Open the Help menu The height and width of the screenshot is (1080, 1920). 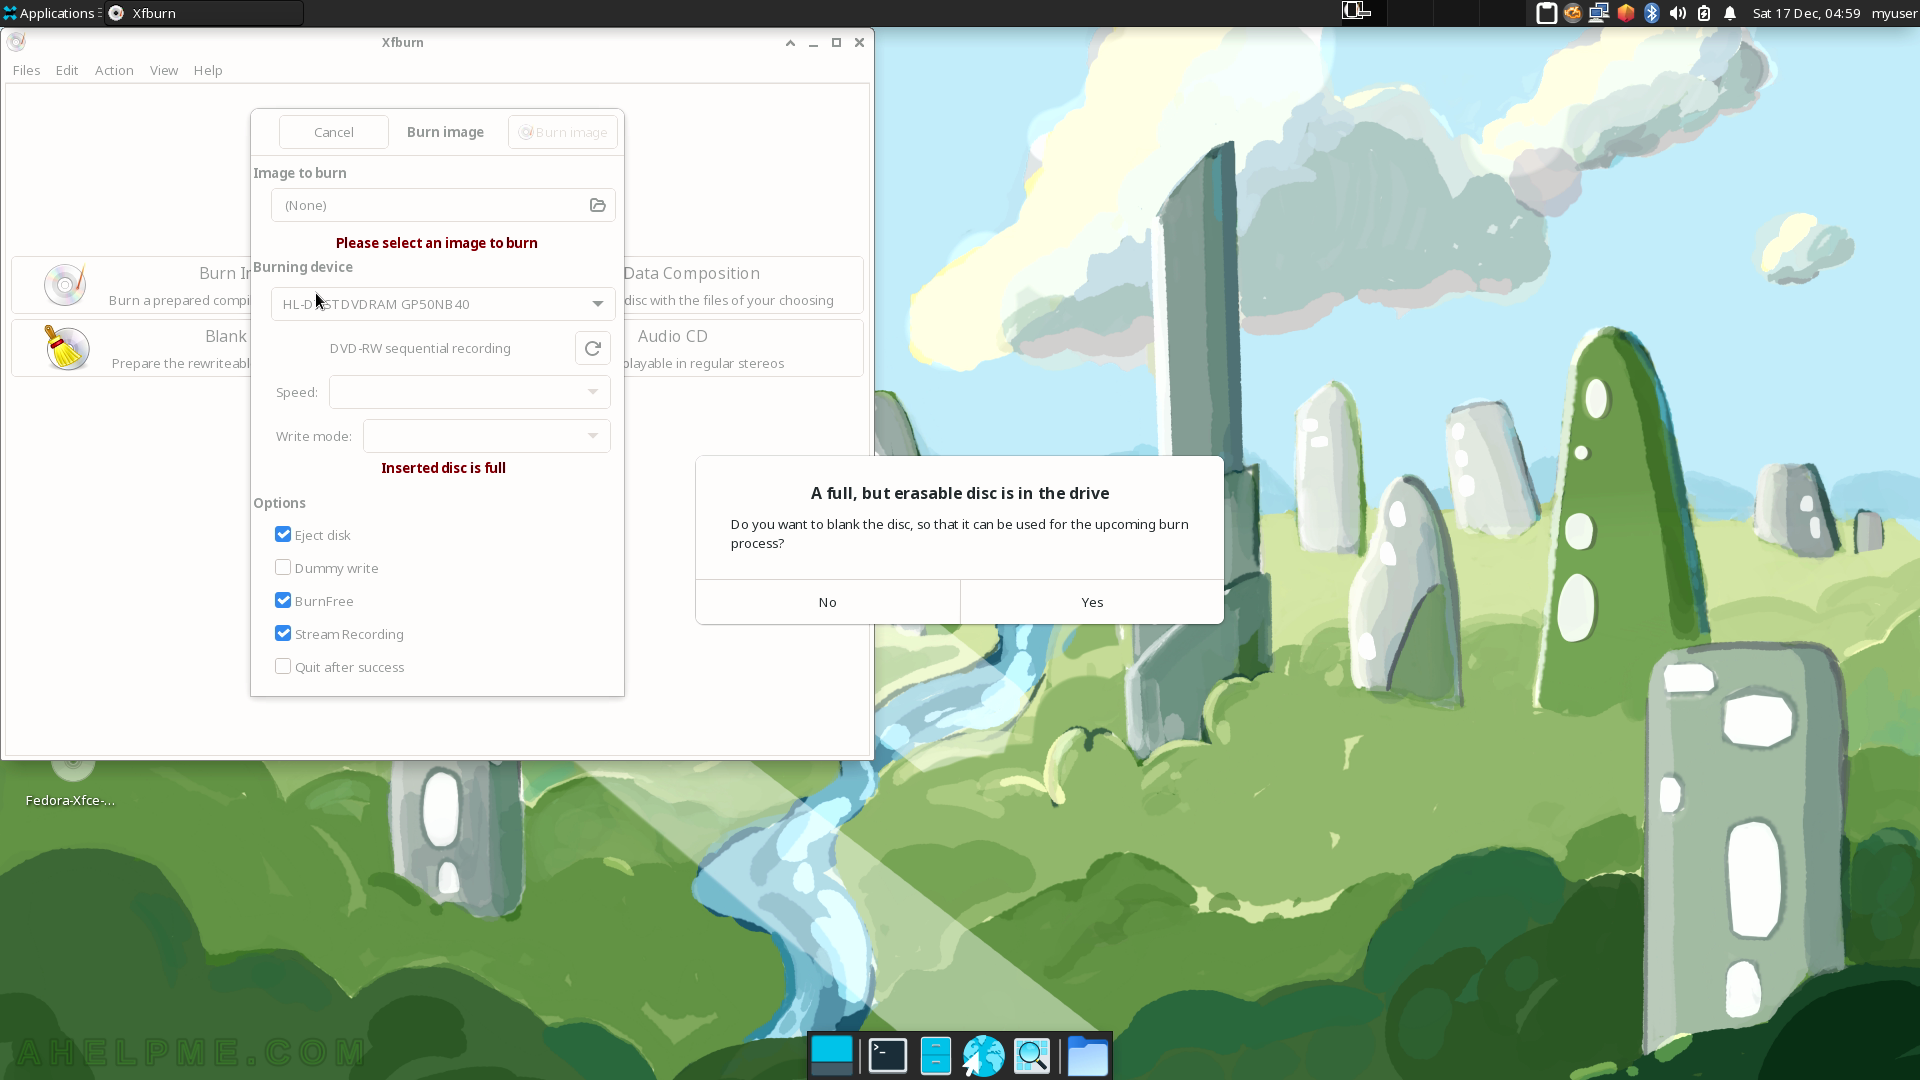(208, 70)
